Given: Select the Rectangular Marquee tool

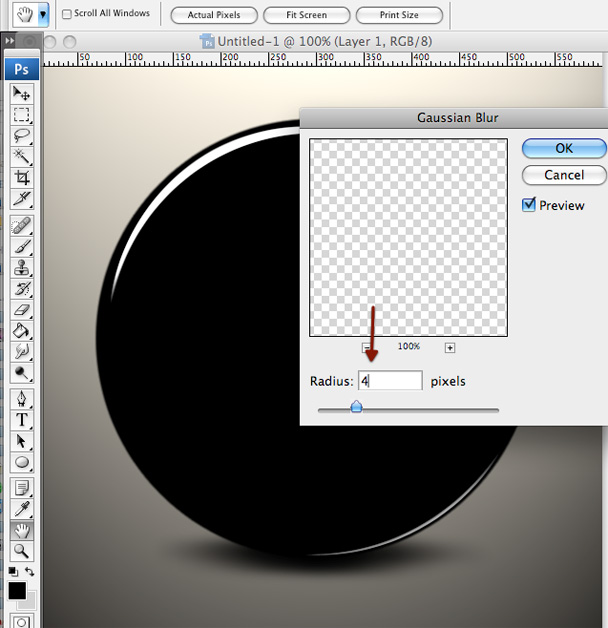Looking at the screenshot, I should tap(21, 115).
